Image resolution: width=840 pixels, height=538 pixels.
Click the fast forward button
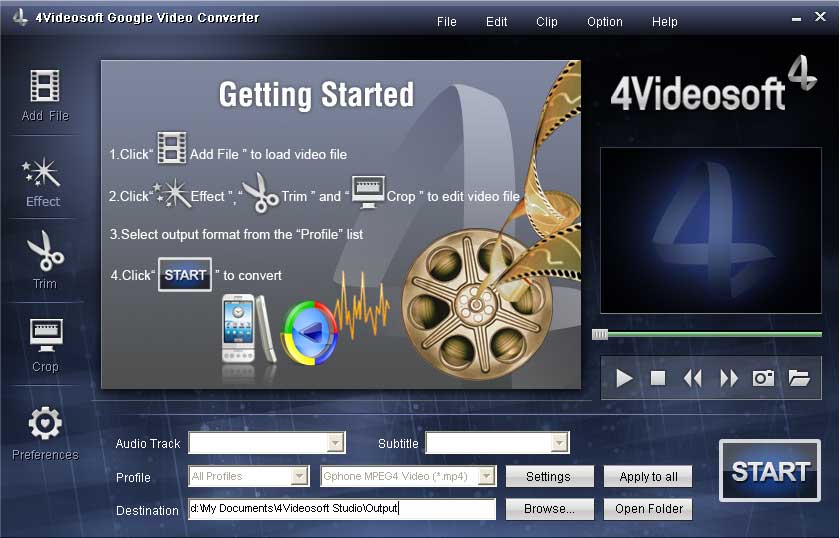(729, 378)
